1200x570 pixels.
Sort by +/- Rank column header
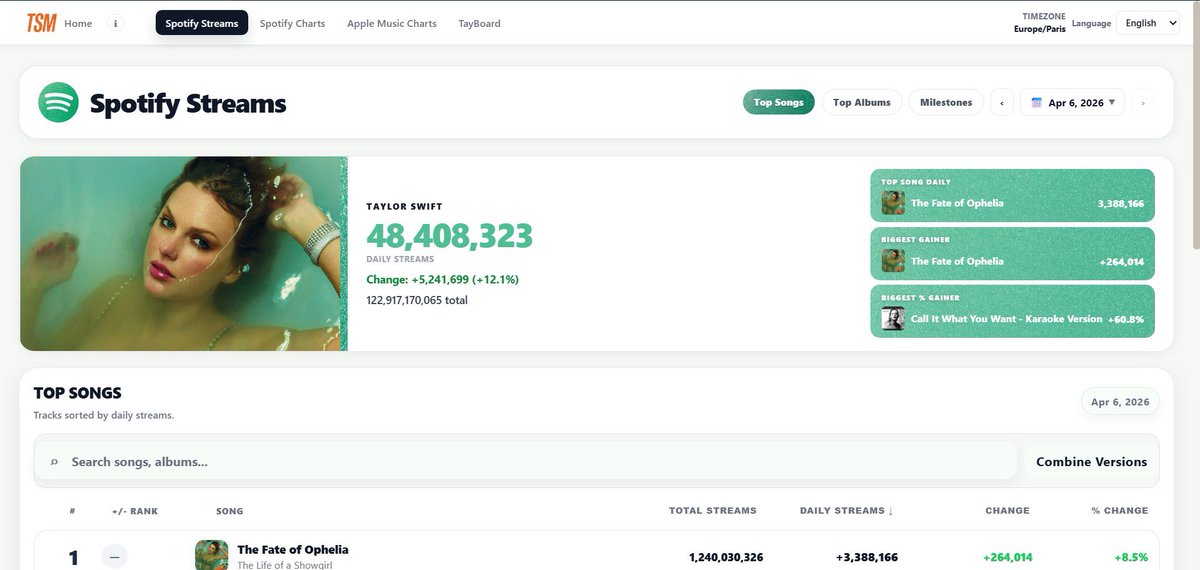pos(135,510)
